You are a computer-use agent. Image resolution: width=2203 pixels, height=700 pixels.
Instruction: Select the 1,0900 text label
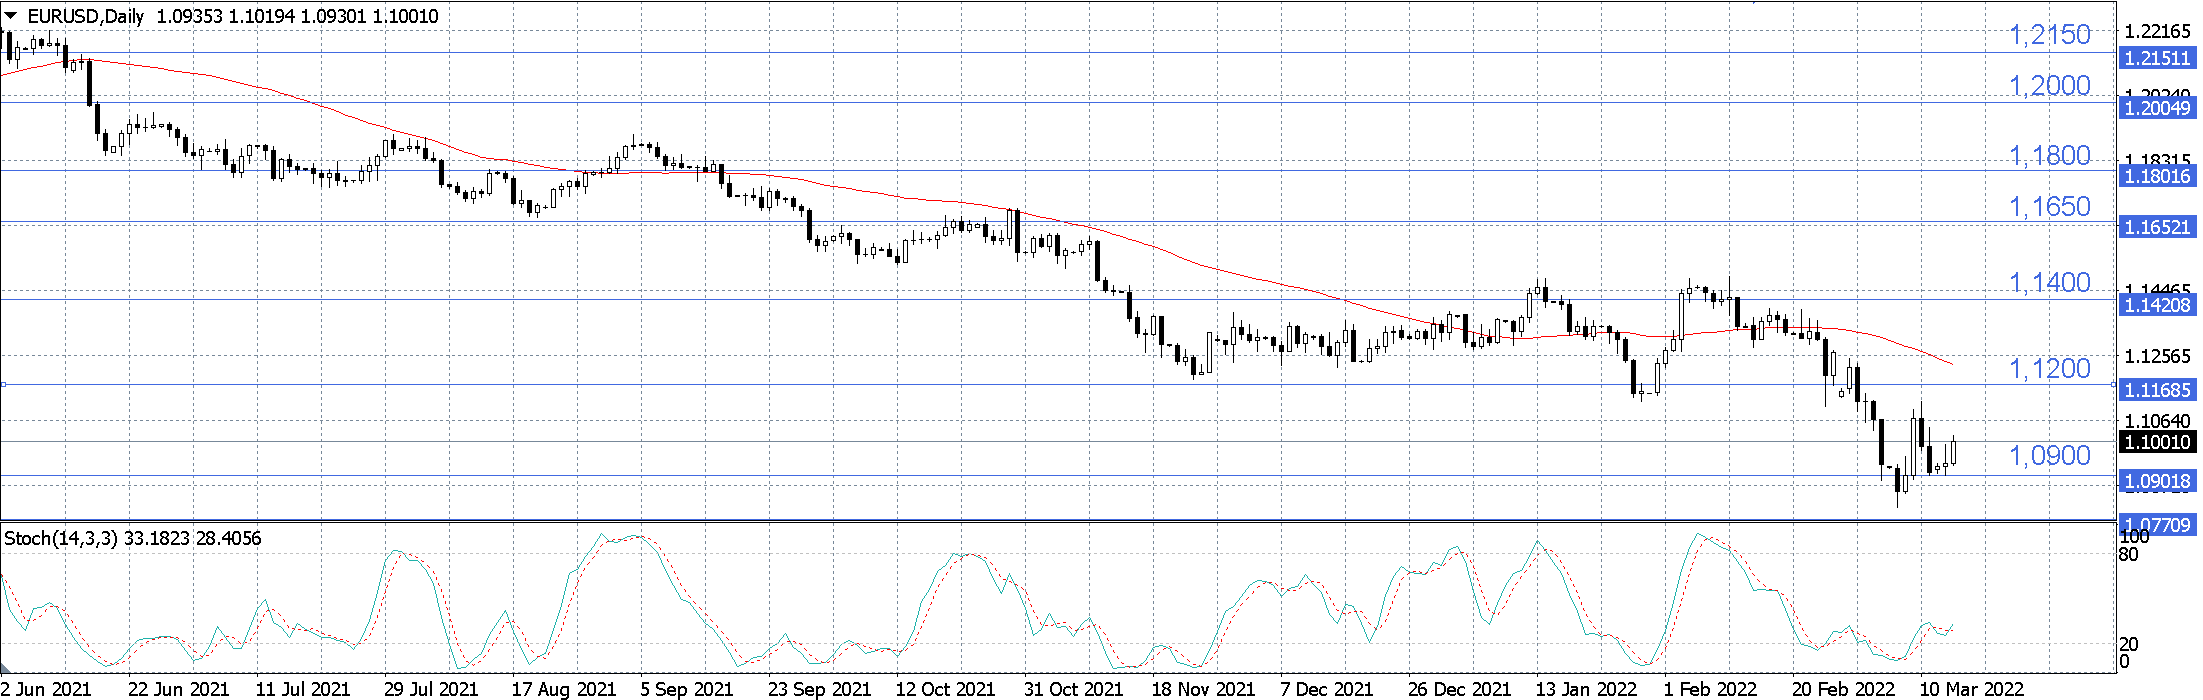click(x=2050, y=456)
